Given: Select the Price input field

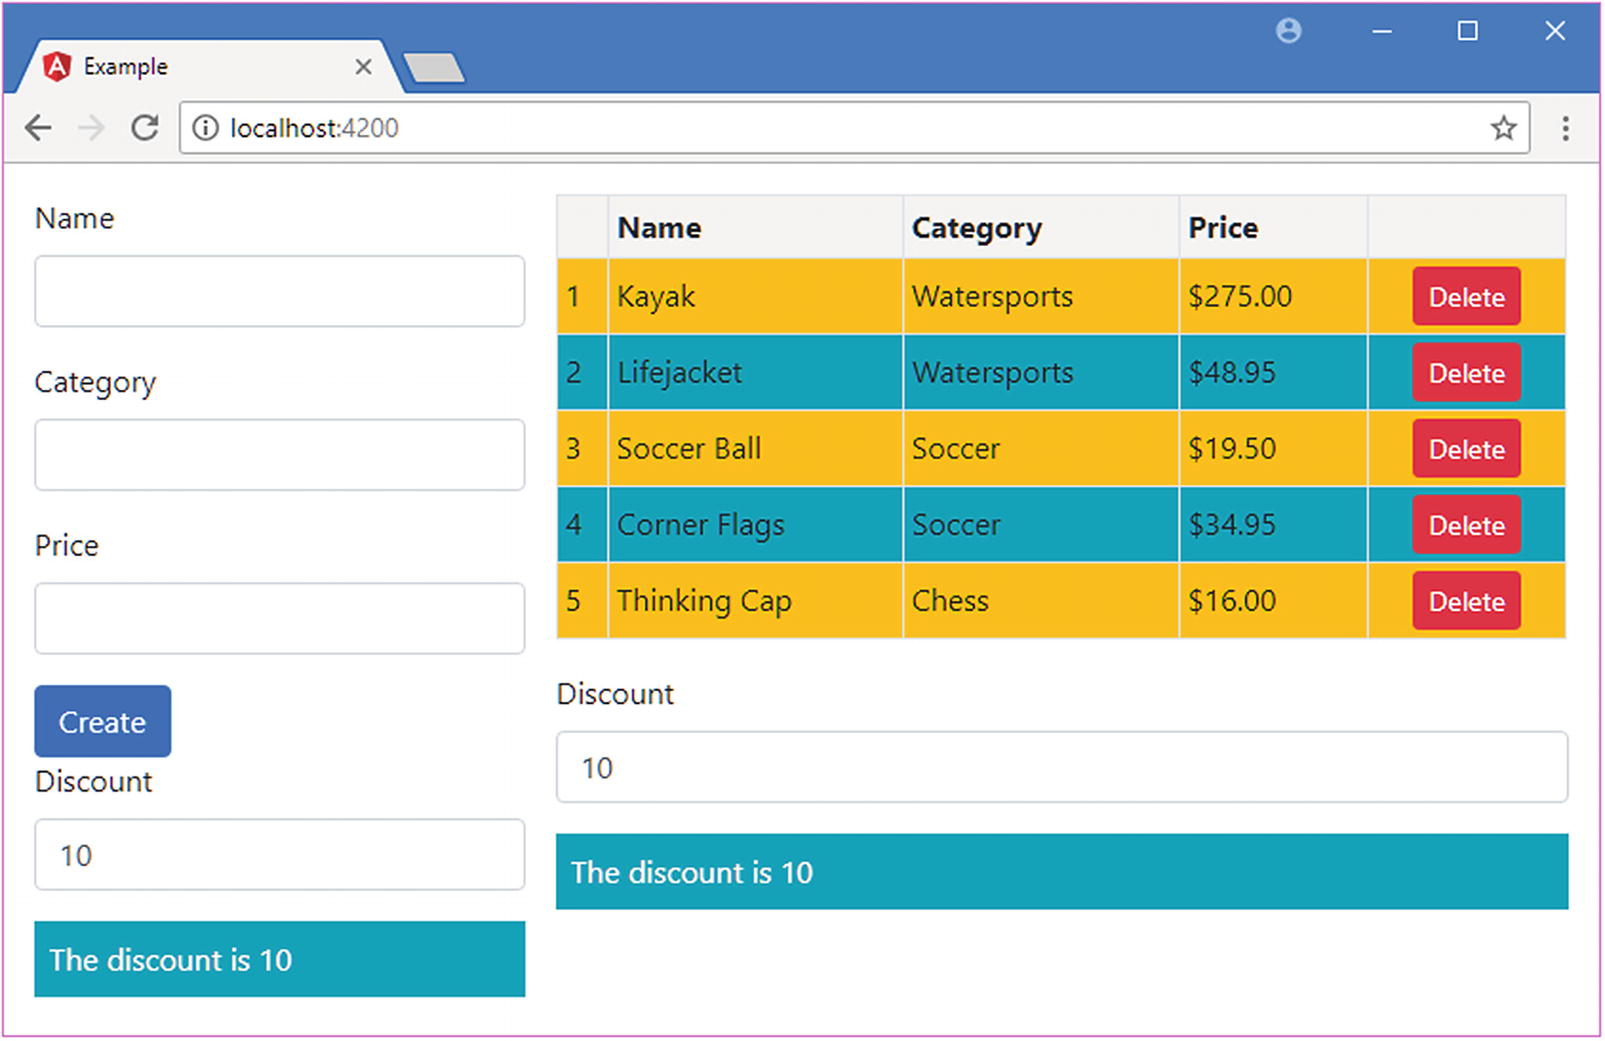Looking at the screenshot, I should [x=280, y=618].
